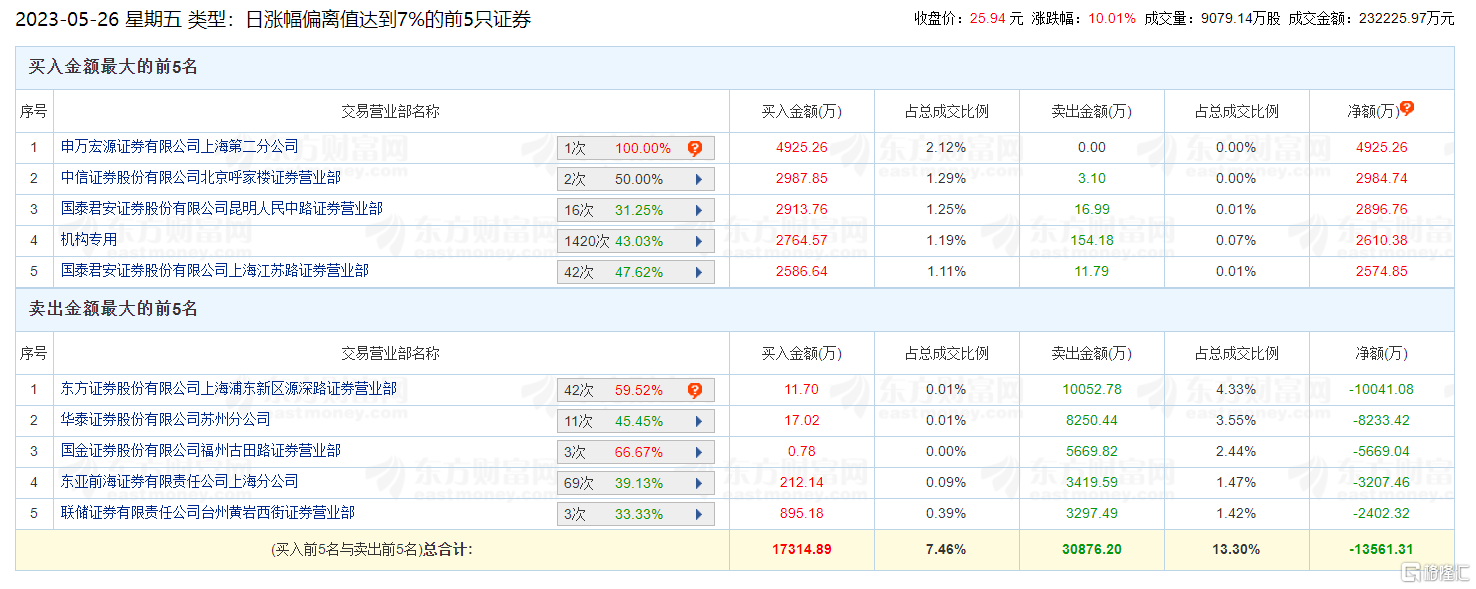
Task: Click the 买入金额最大的前5名 section header
Action: pos(113,67)
